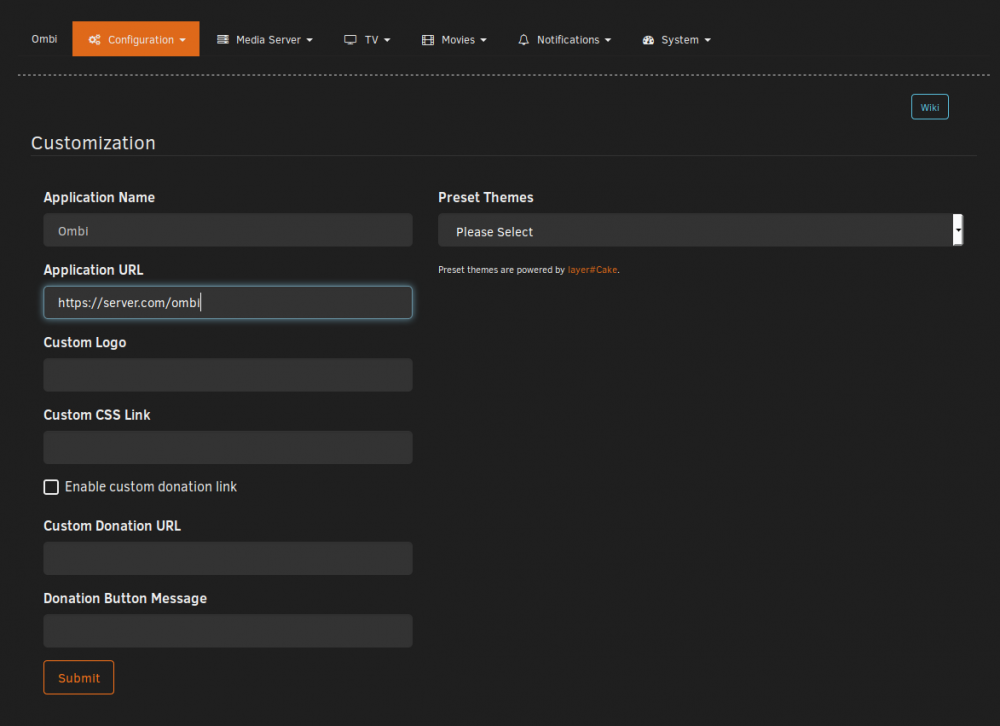Click the System dashboard icon
Screen dimensions: 1000x726
pyautogui.click(x=648, y=40)
